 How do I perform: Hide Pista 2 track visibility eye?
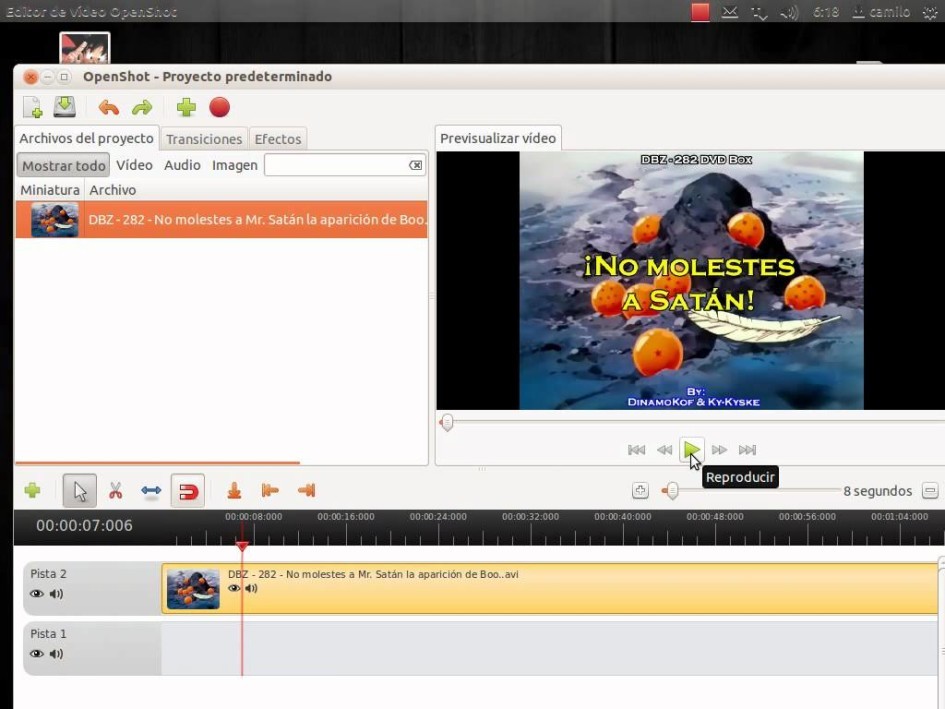pos(37,594)
